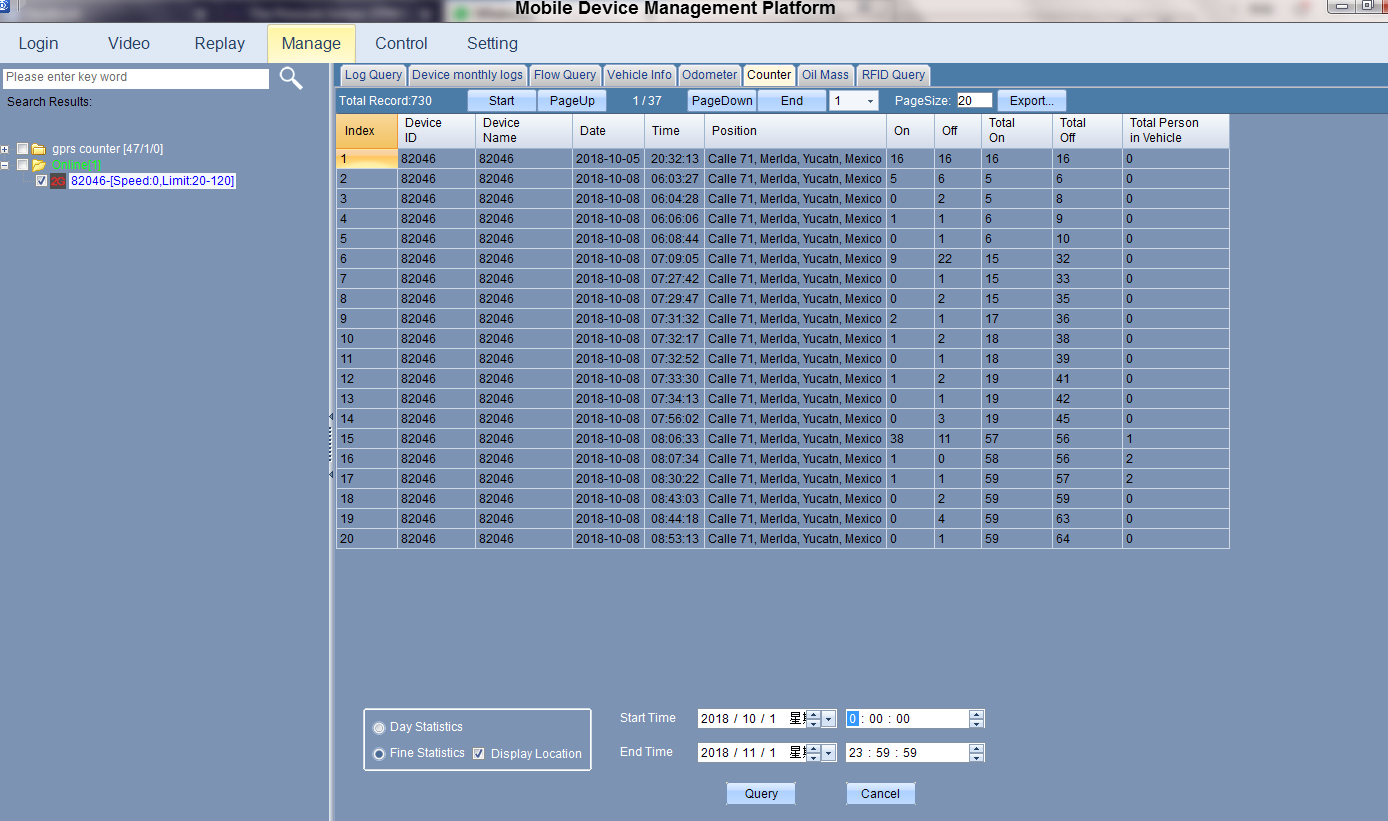This screenshot has width=1388, height=821.
Task: Click the magnifying glass search icon
Action: 290,78
